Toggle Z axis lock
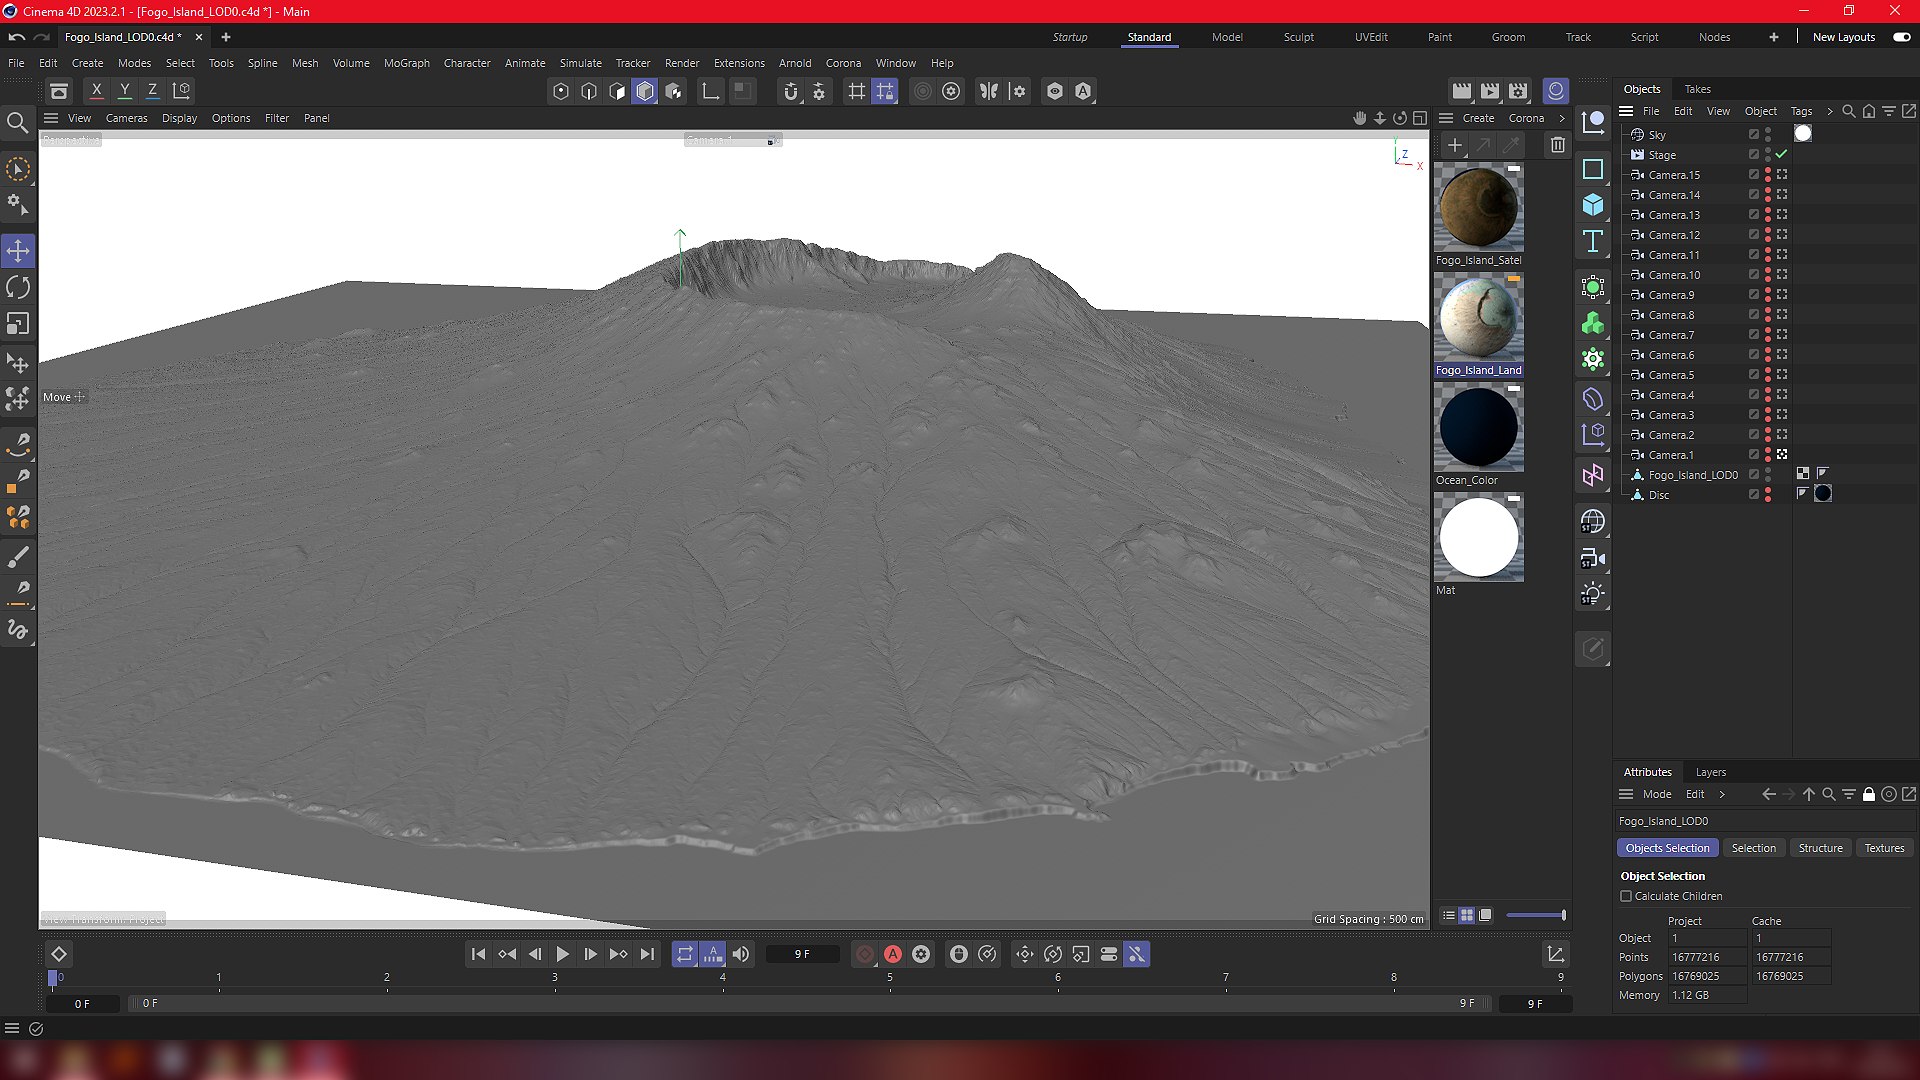1920x1080 pixels. point(152,90)
